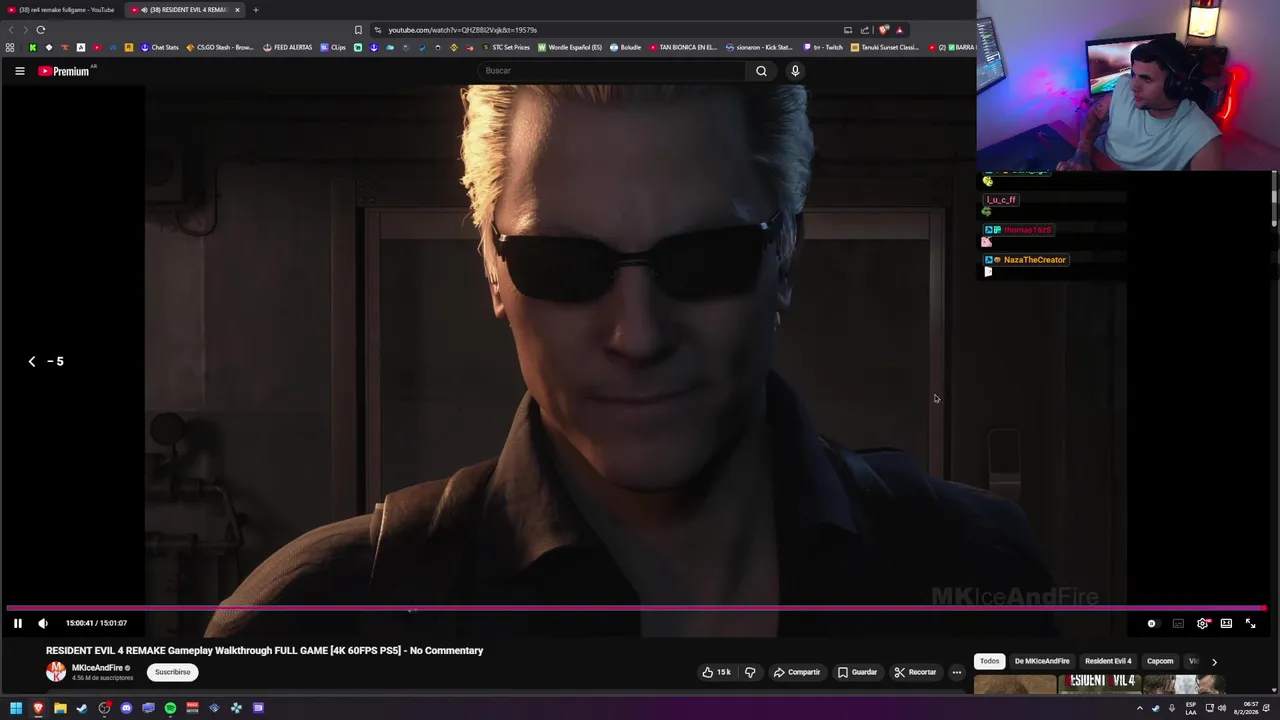The width and height of the screenshot is (1280, 720).
Task: Focus the Buscar search field
Action: click(611, 71)
